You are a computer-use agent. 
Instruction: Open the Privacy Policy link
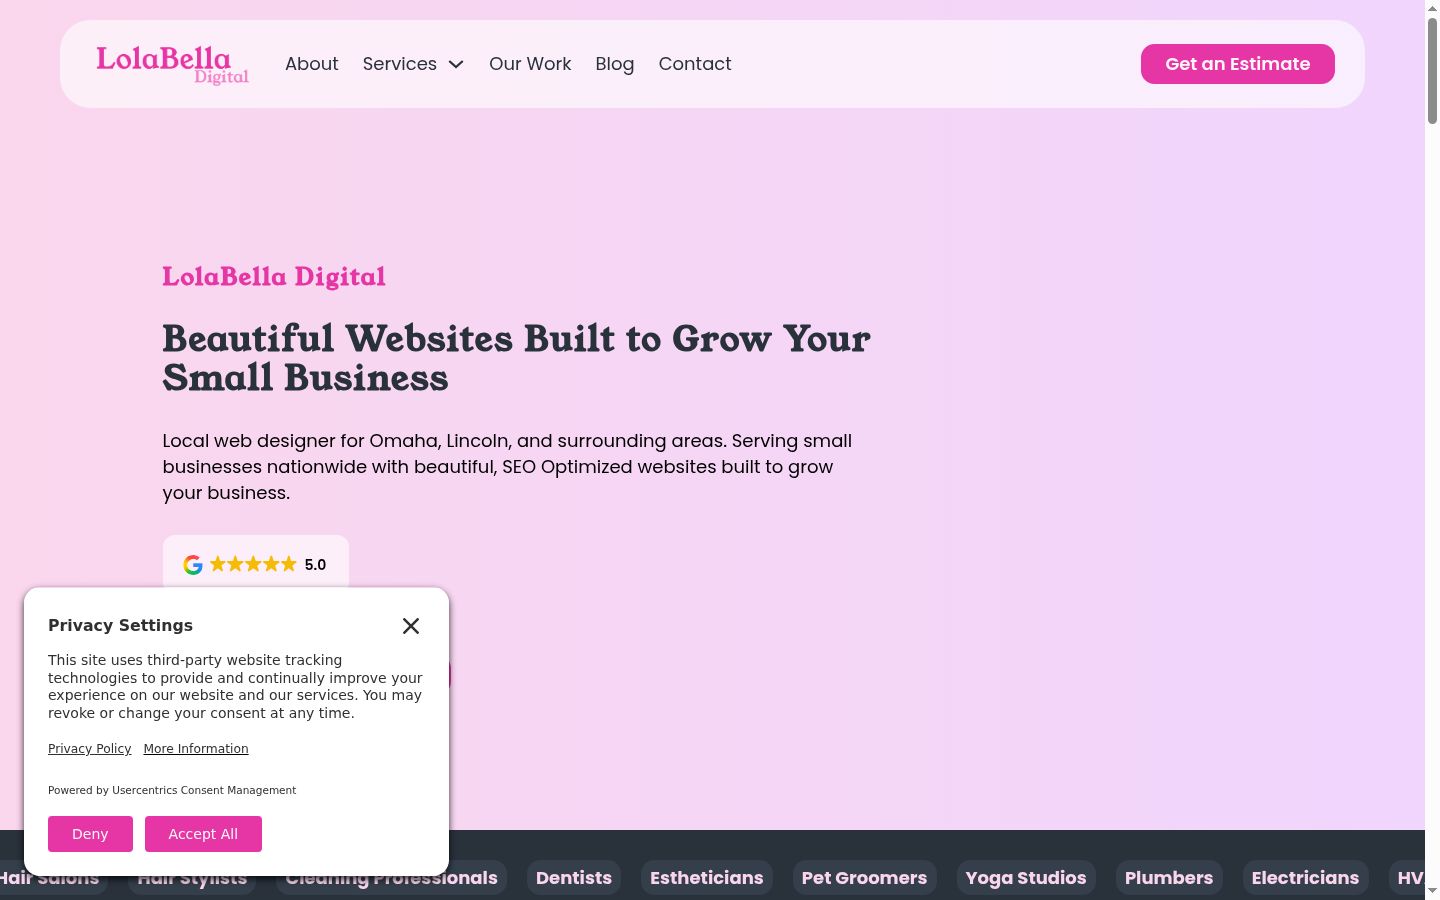[90, 749]
